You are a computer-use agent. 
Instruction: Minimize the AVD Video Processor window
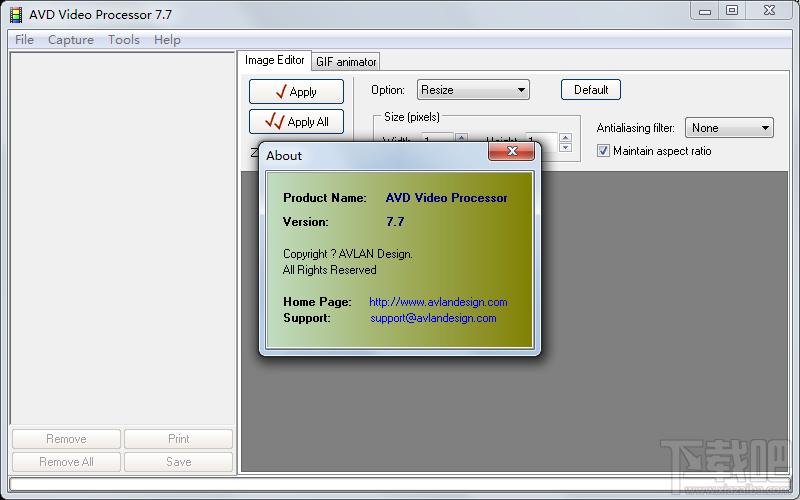(705, 11)
